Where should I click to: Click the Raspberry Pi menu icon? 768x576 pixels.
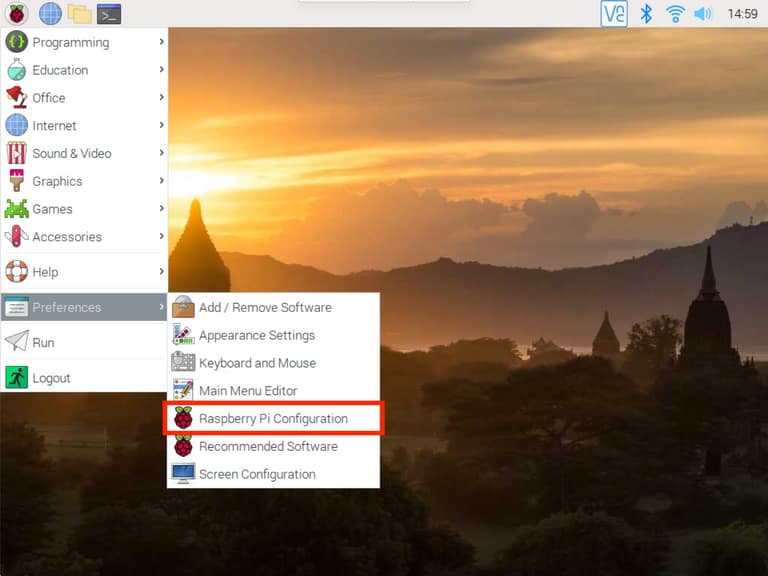pos(17,14)
